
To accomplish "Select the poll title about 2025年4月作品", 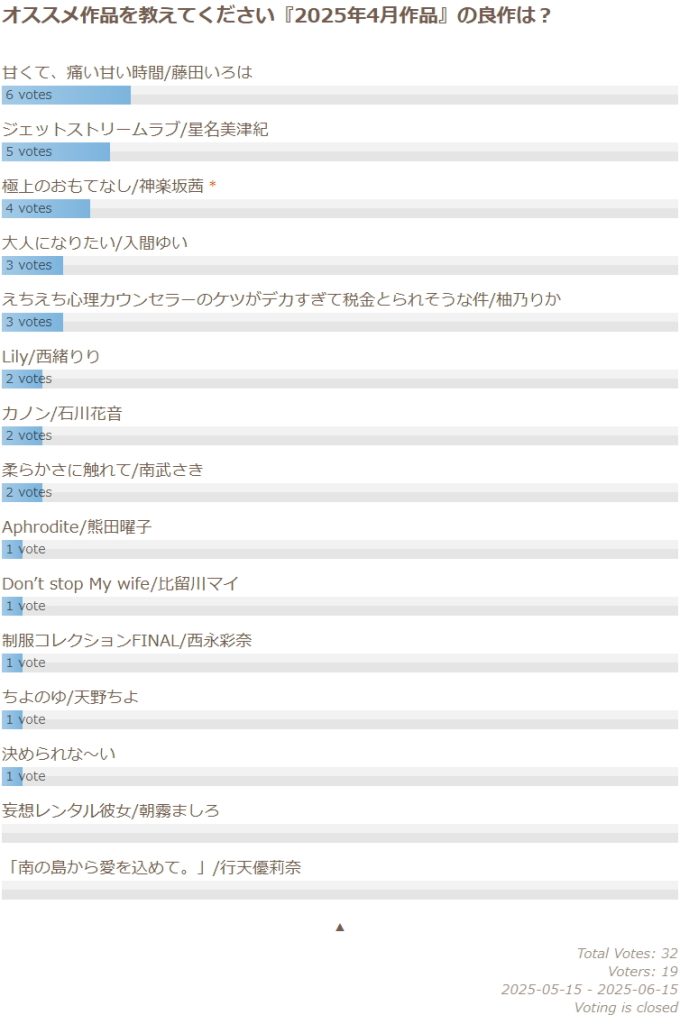I will point(276,17).
